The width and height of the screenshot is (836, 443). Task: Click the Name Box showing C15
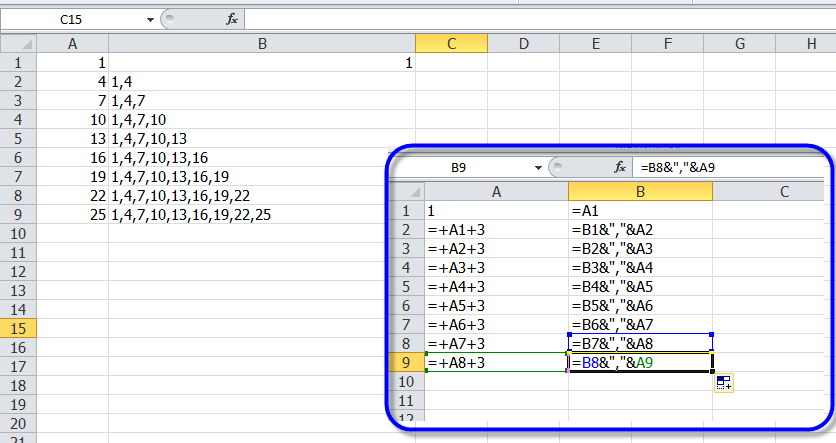(x=71, y=20)
